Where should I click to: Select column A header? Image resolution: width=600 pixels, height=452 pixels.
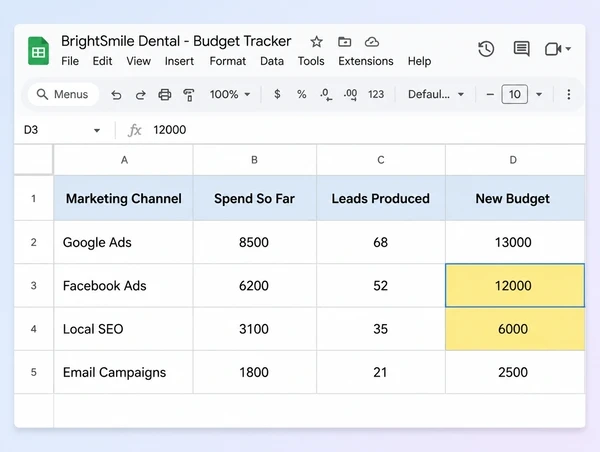(x=124, y=160)
